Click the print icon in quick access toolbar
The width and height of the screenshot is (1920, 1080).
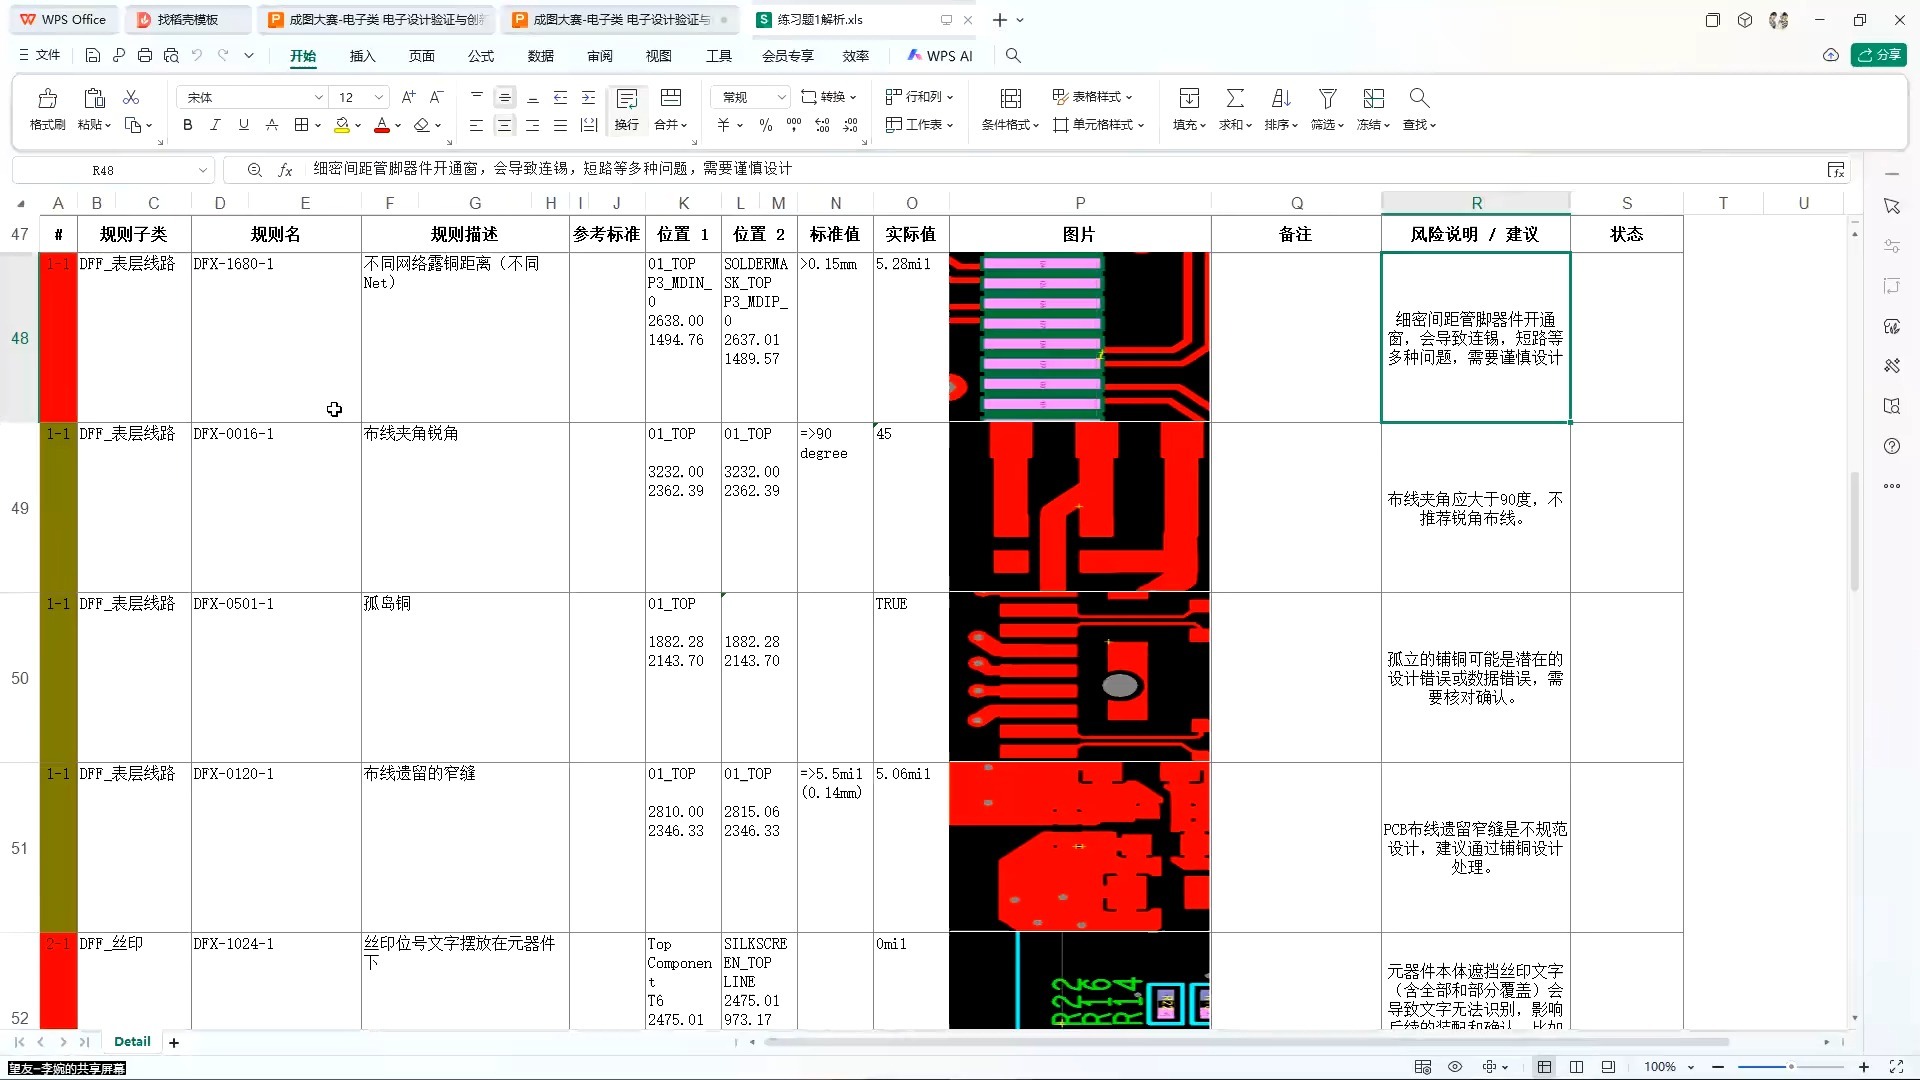coord(145,56)
